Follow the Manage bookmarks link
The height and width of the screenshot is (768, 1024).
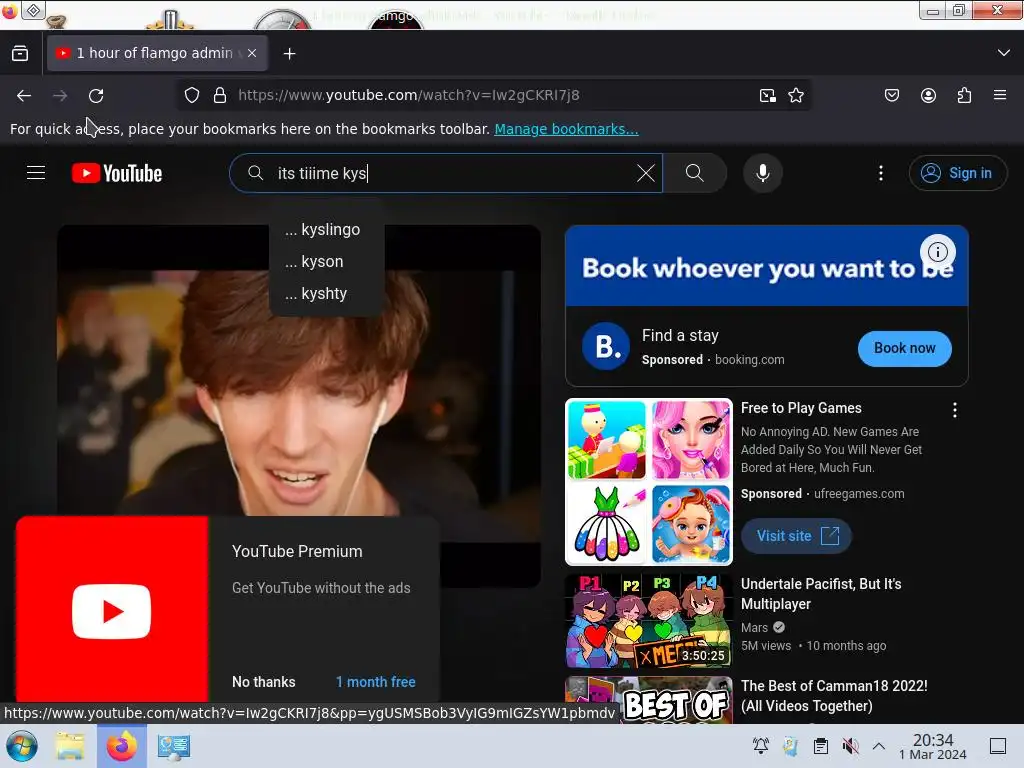tap(566, 129)
